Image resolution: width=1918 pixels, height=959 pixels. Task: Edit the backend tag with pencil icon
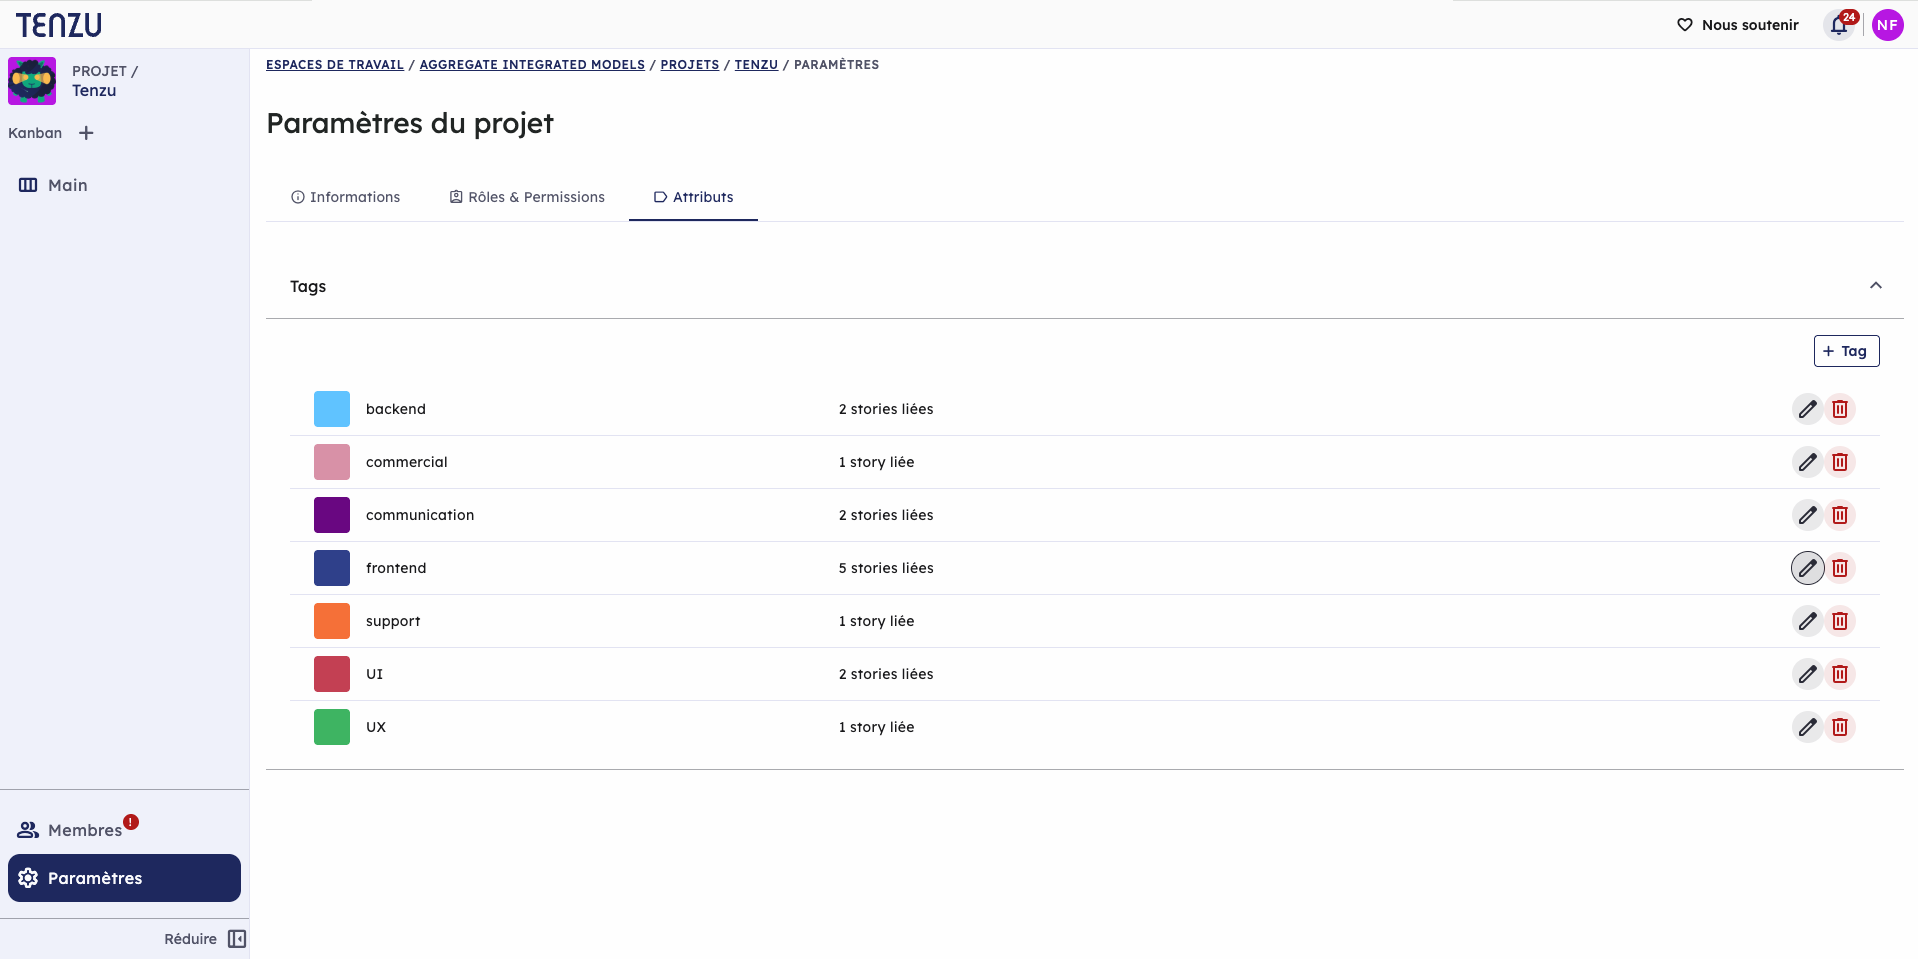pos(1807,409)
